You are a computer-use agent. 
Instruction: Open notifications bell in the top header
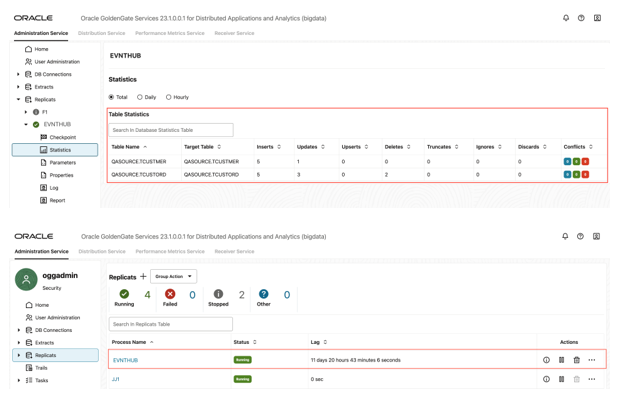(566, 18)
